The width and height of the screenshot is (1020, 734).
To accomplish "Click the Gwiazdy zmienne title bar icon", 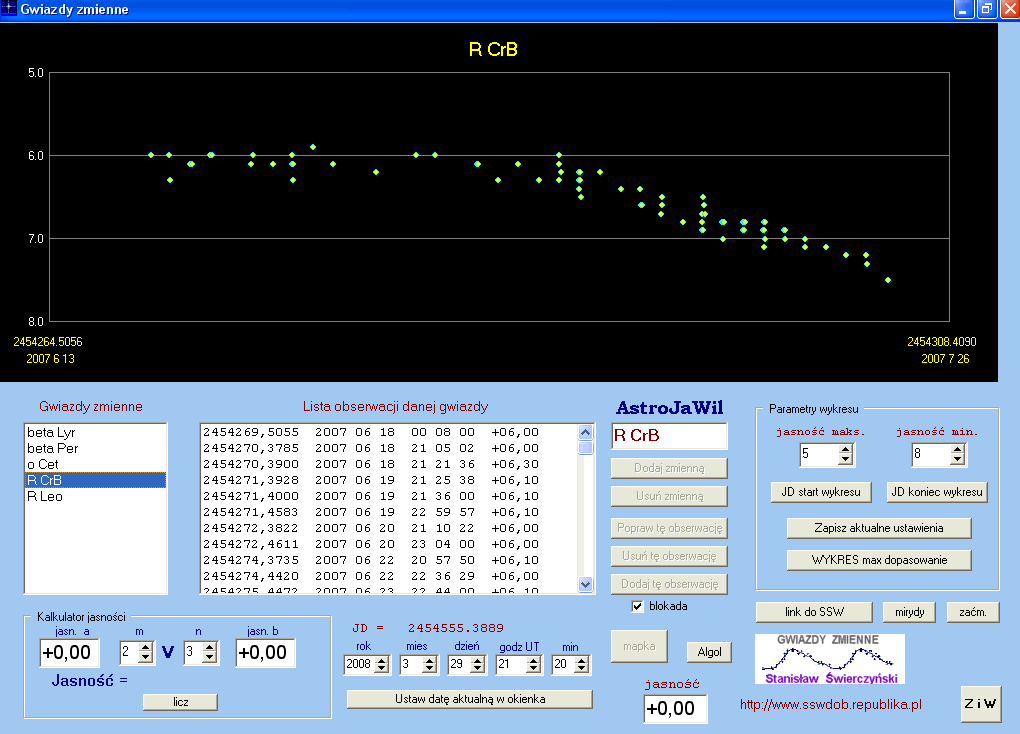I will (8, 9).
